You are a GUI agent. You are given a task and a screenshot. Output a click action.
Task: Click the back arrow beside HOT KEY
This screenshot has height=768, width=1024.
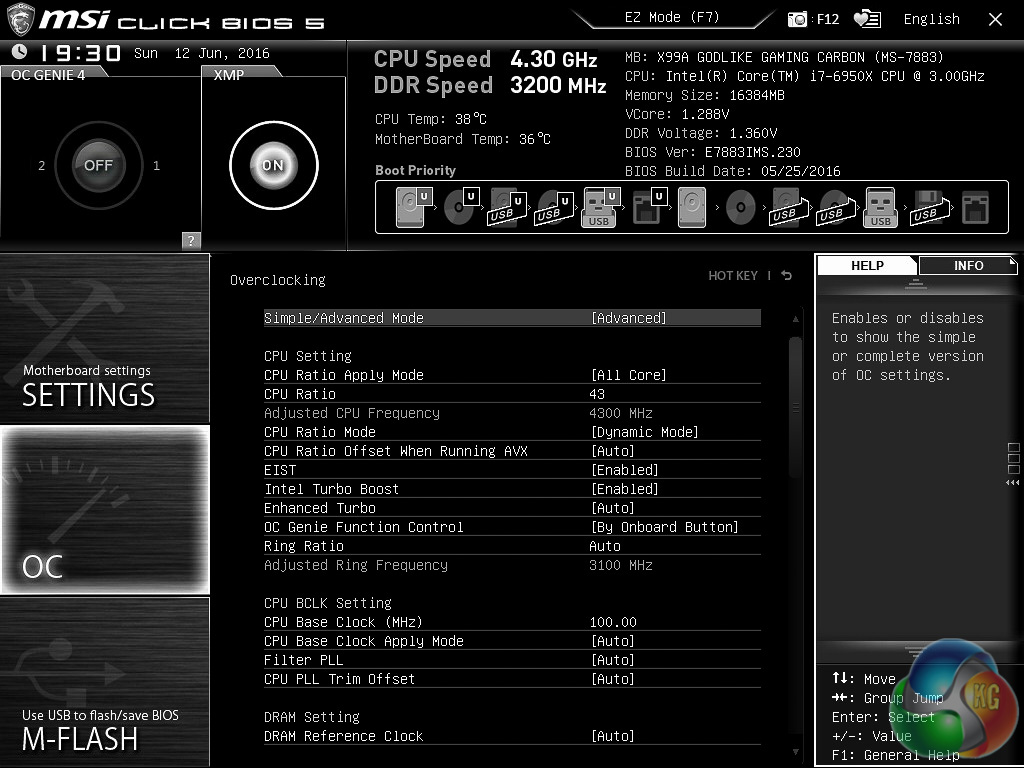[x=787, y=276]
